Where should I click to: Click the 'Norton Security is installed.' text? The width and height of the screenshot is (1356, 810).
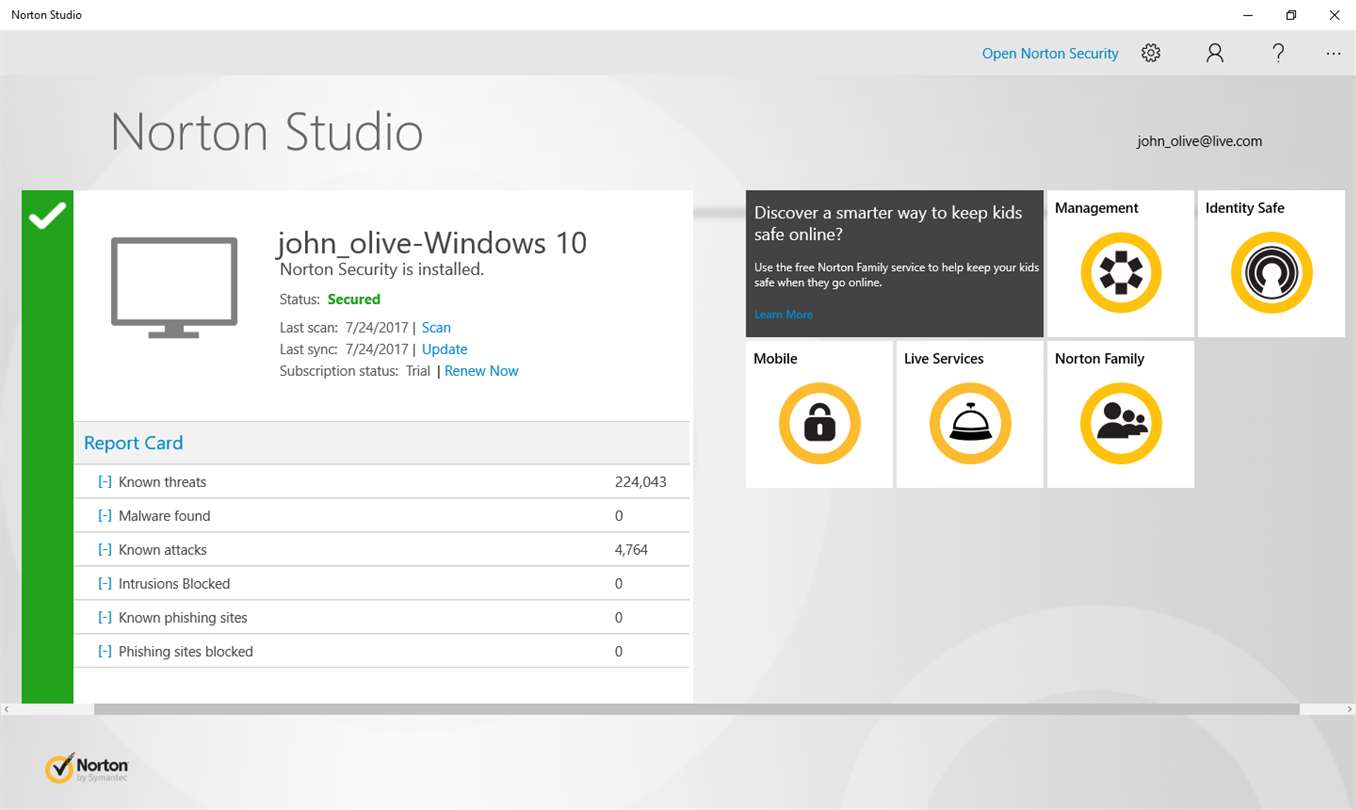pos(382,269)
